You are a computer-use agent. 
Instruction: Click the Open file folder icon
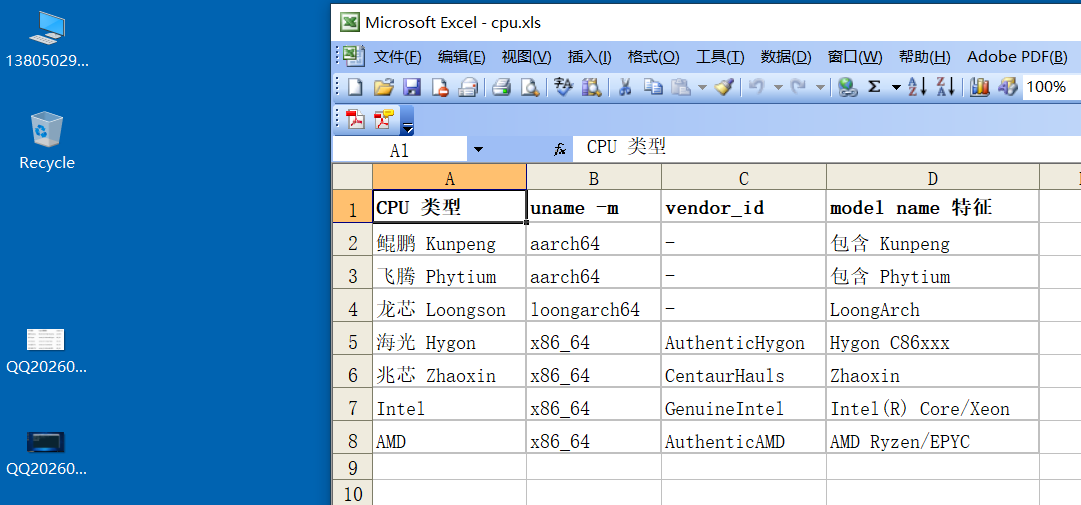tap(383, 87)
